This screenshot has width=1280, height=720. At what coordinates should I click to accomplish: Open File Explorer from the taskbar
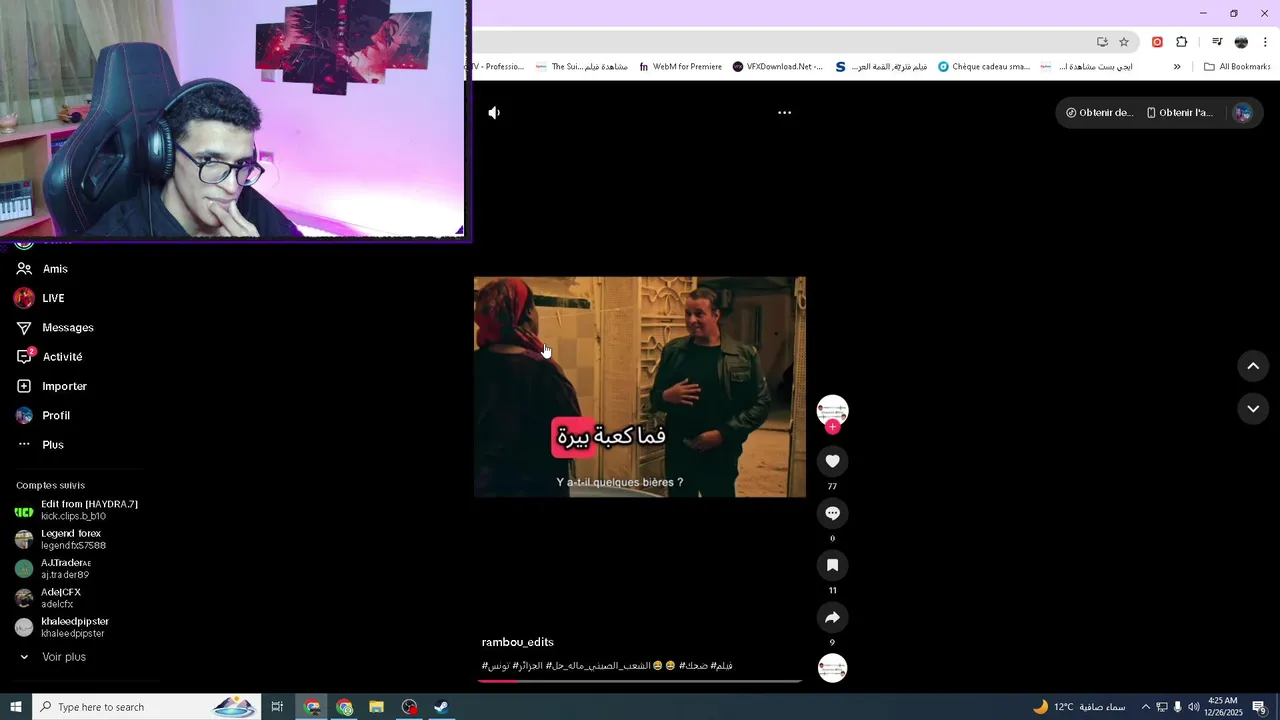pos(376,707)
